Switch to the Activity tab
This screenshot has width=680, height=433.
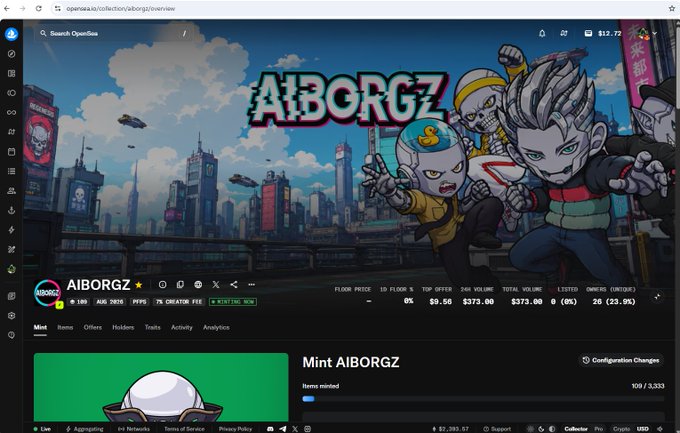[x=182, y=328]
